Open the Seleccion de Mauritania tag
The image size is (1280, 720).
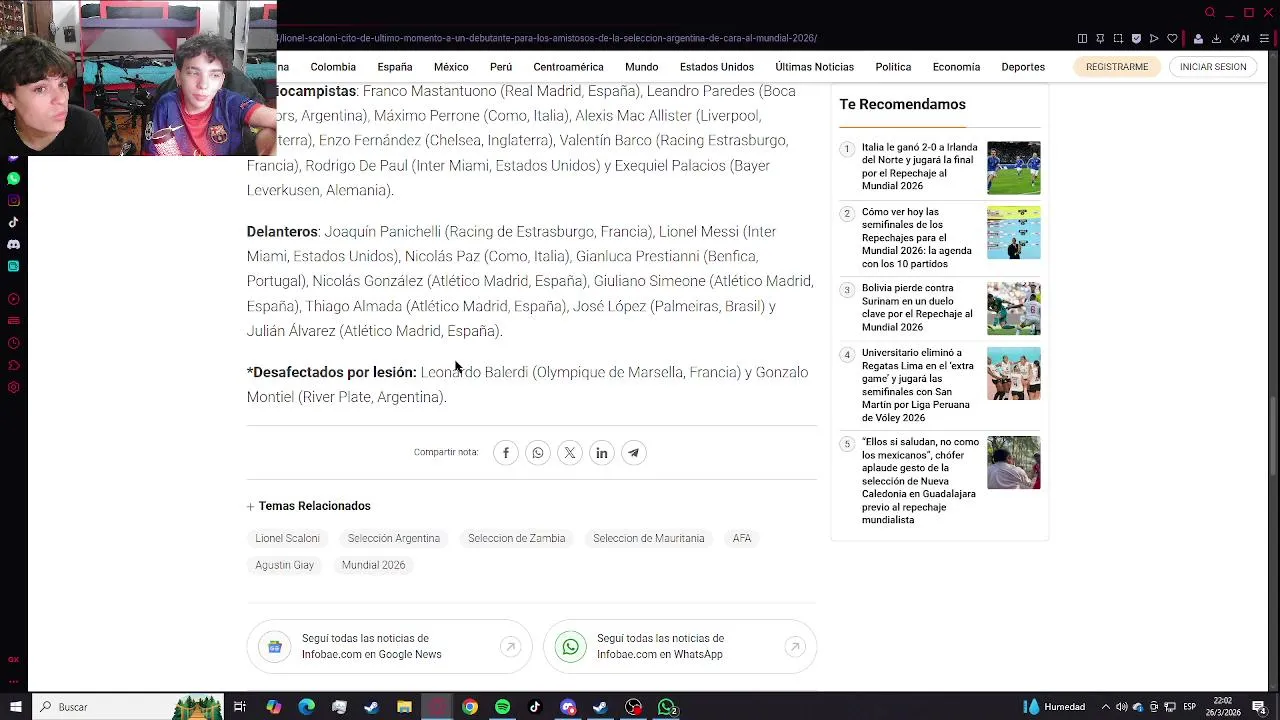click(649, 538)
